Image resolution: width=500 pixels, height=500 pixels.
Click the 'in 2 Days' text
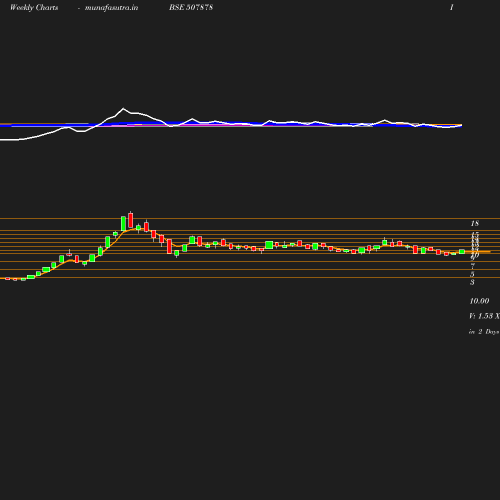coord(484,332)
